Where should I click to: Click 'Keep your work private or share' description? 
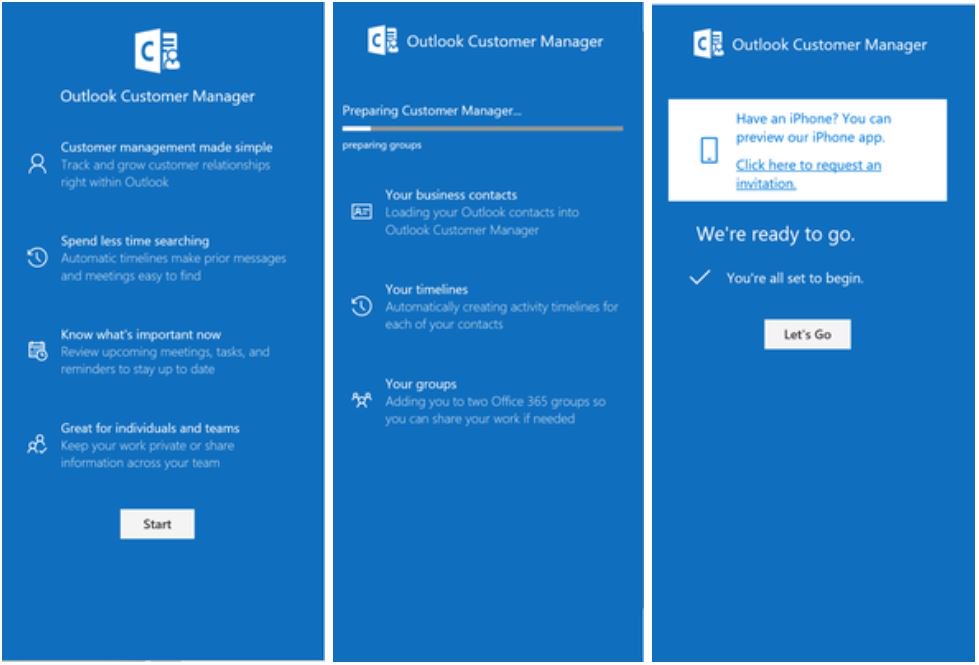tap(147, 454)
